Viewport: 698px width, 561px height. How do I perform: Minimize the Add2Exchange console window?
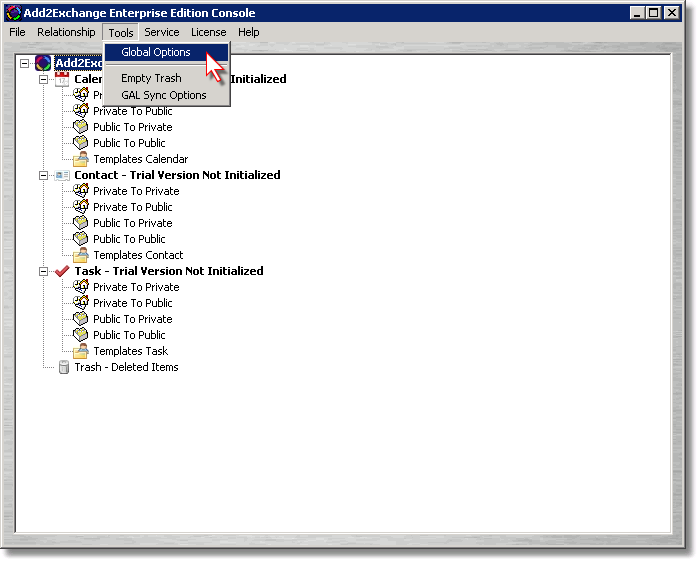point(637,13)
